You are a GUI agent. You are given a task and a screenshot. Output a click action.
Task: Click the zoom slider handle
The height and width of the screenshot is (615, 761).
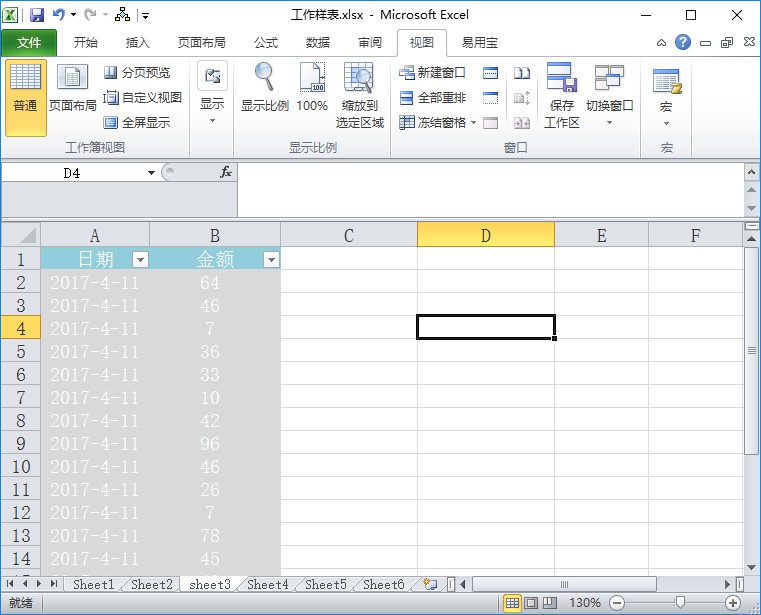(680, 603)
